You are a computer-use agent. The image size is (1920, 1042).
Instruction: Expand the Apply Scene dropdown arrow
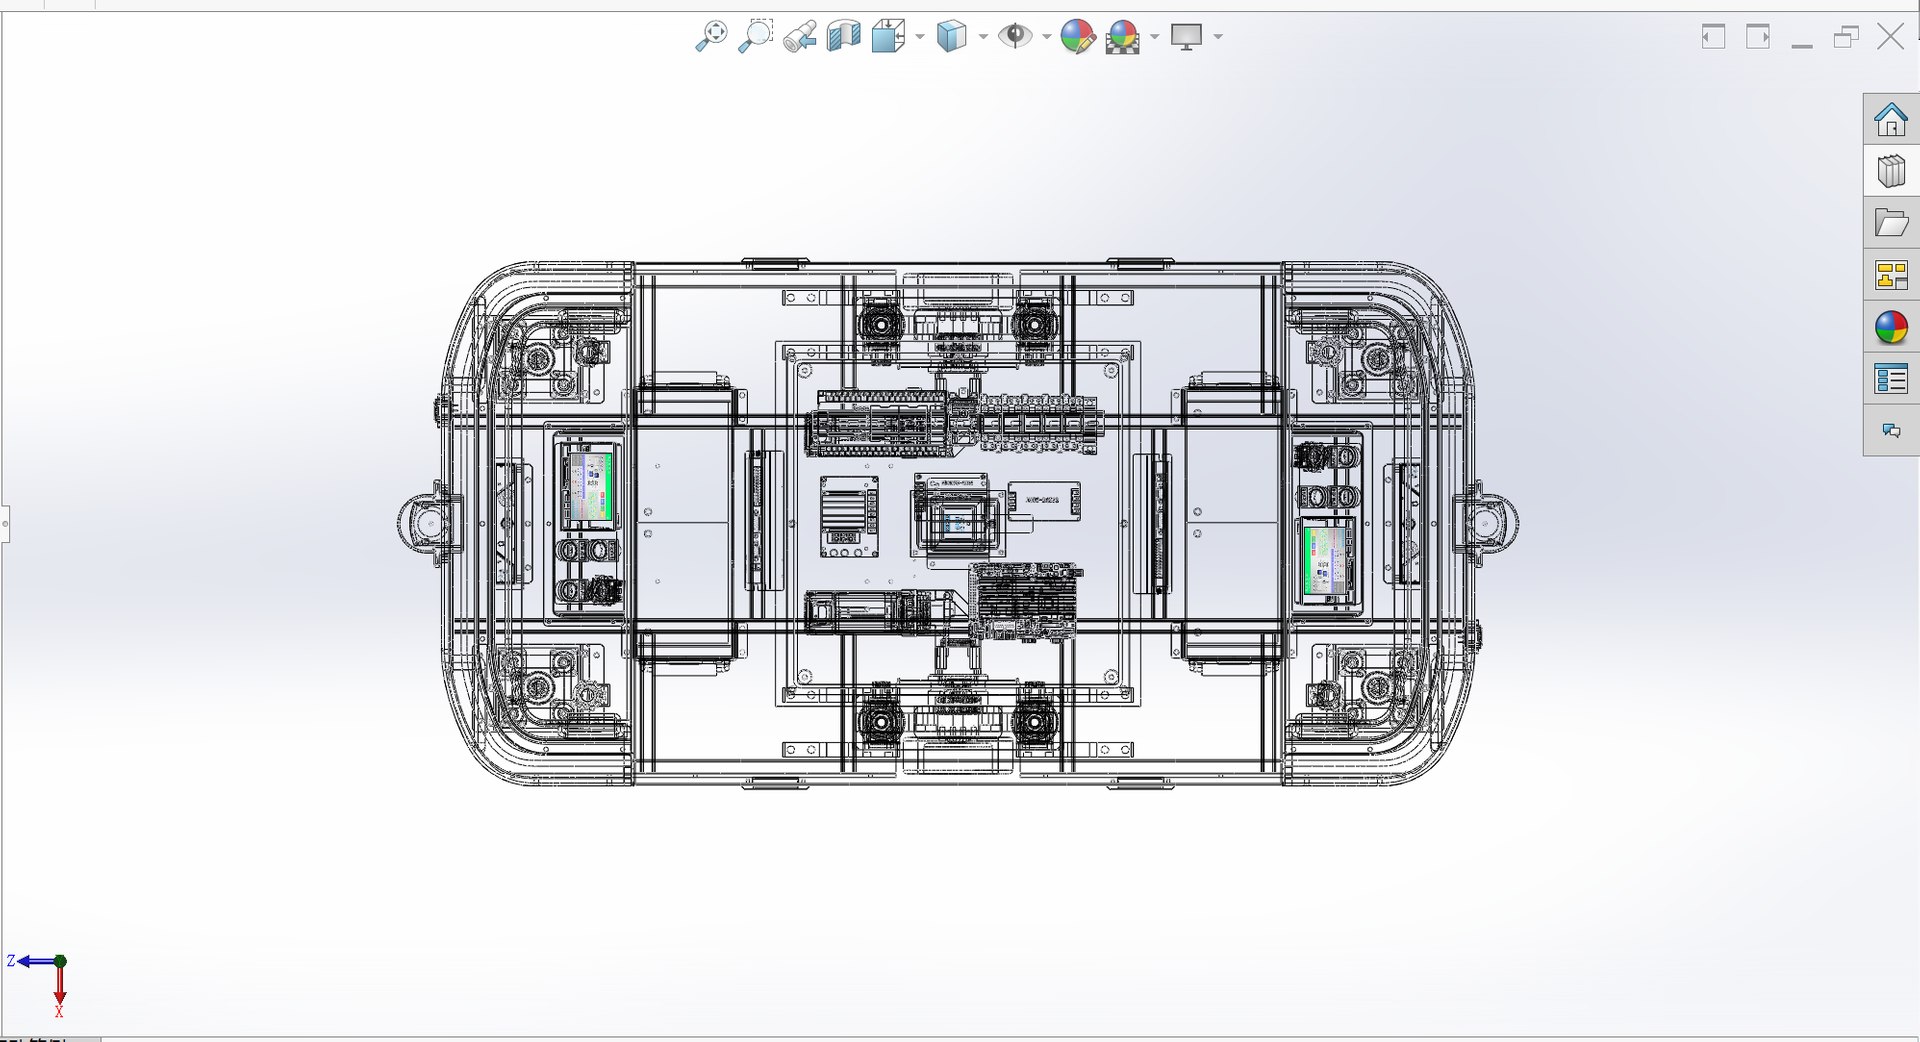click(1154, 37)
